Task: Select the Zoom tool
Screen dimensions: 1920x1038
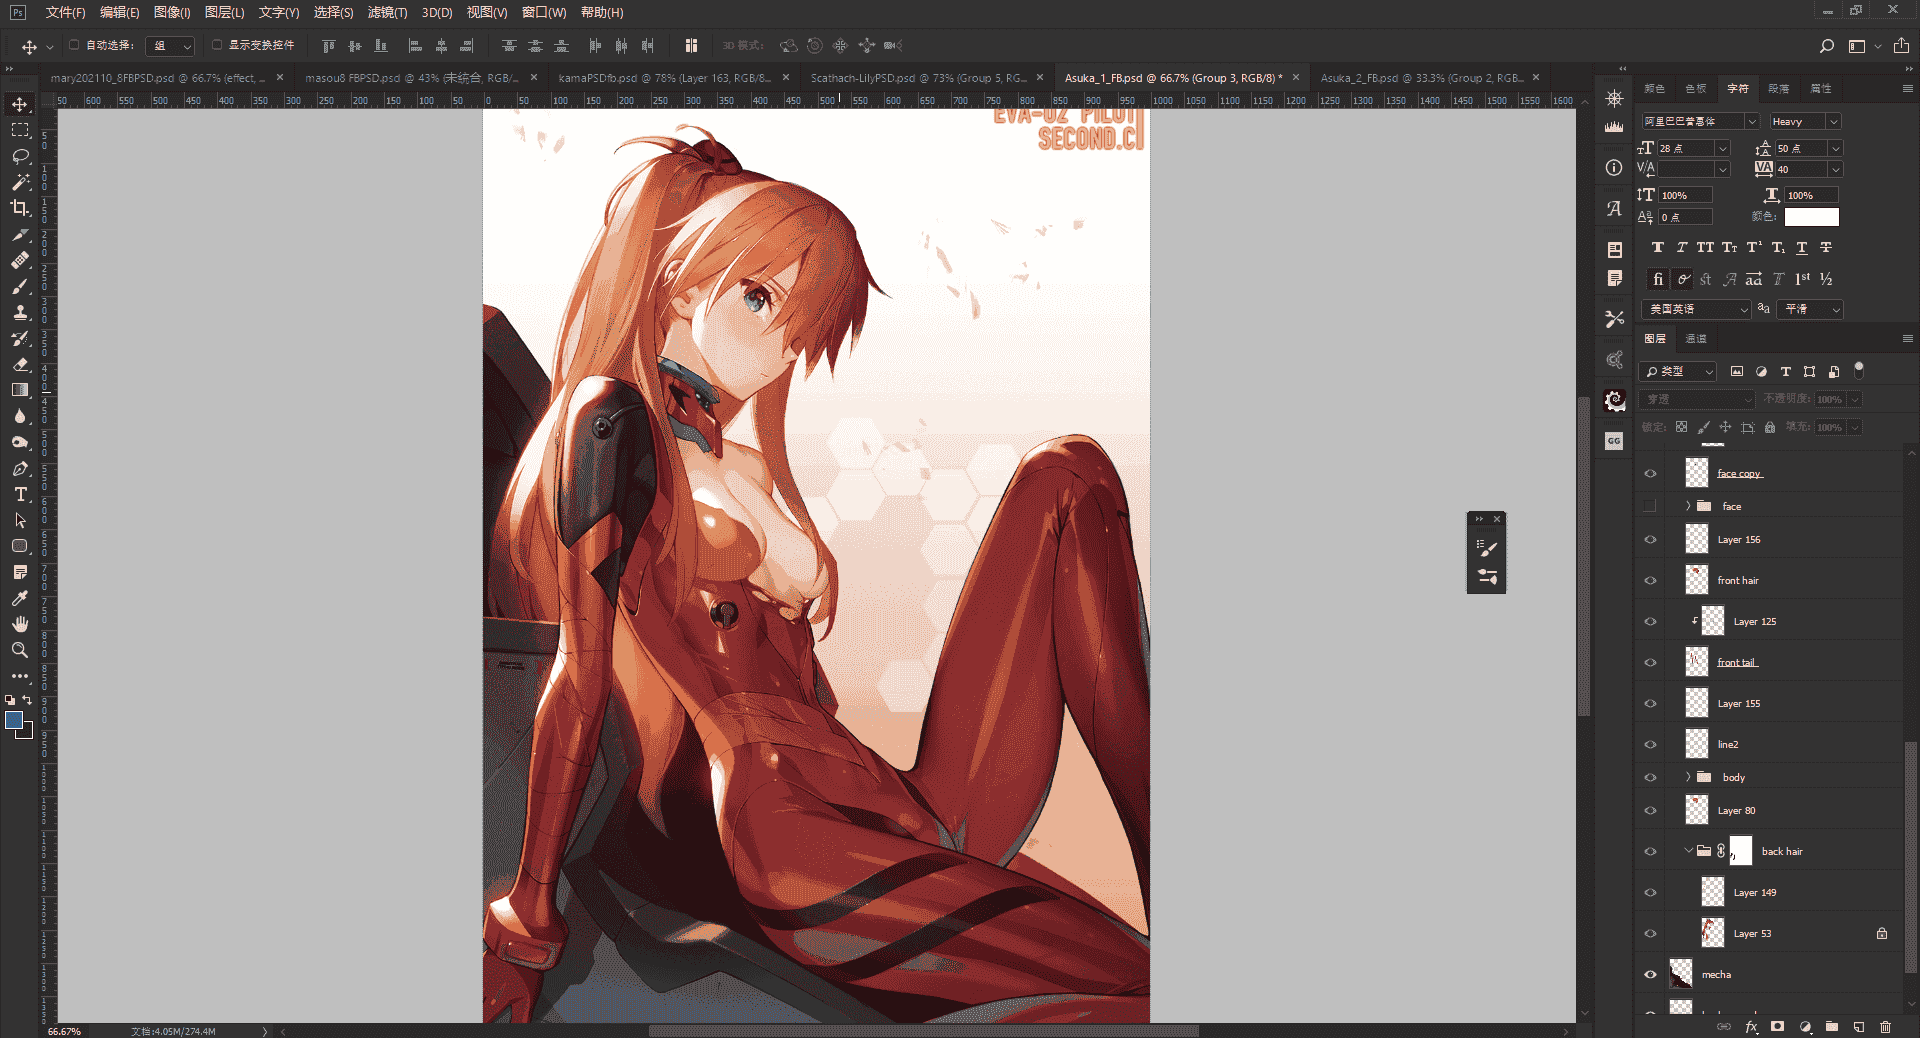Action: (x=20, y=650)
